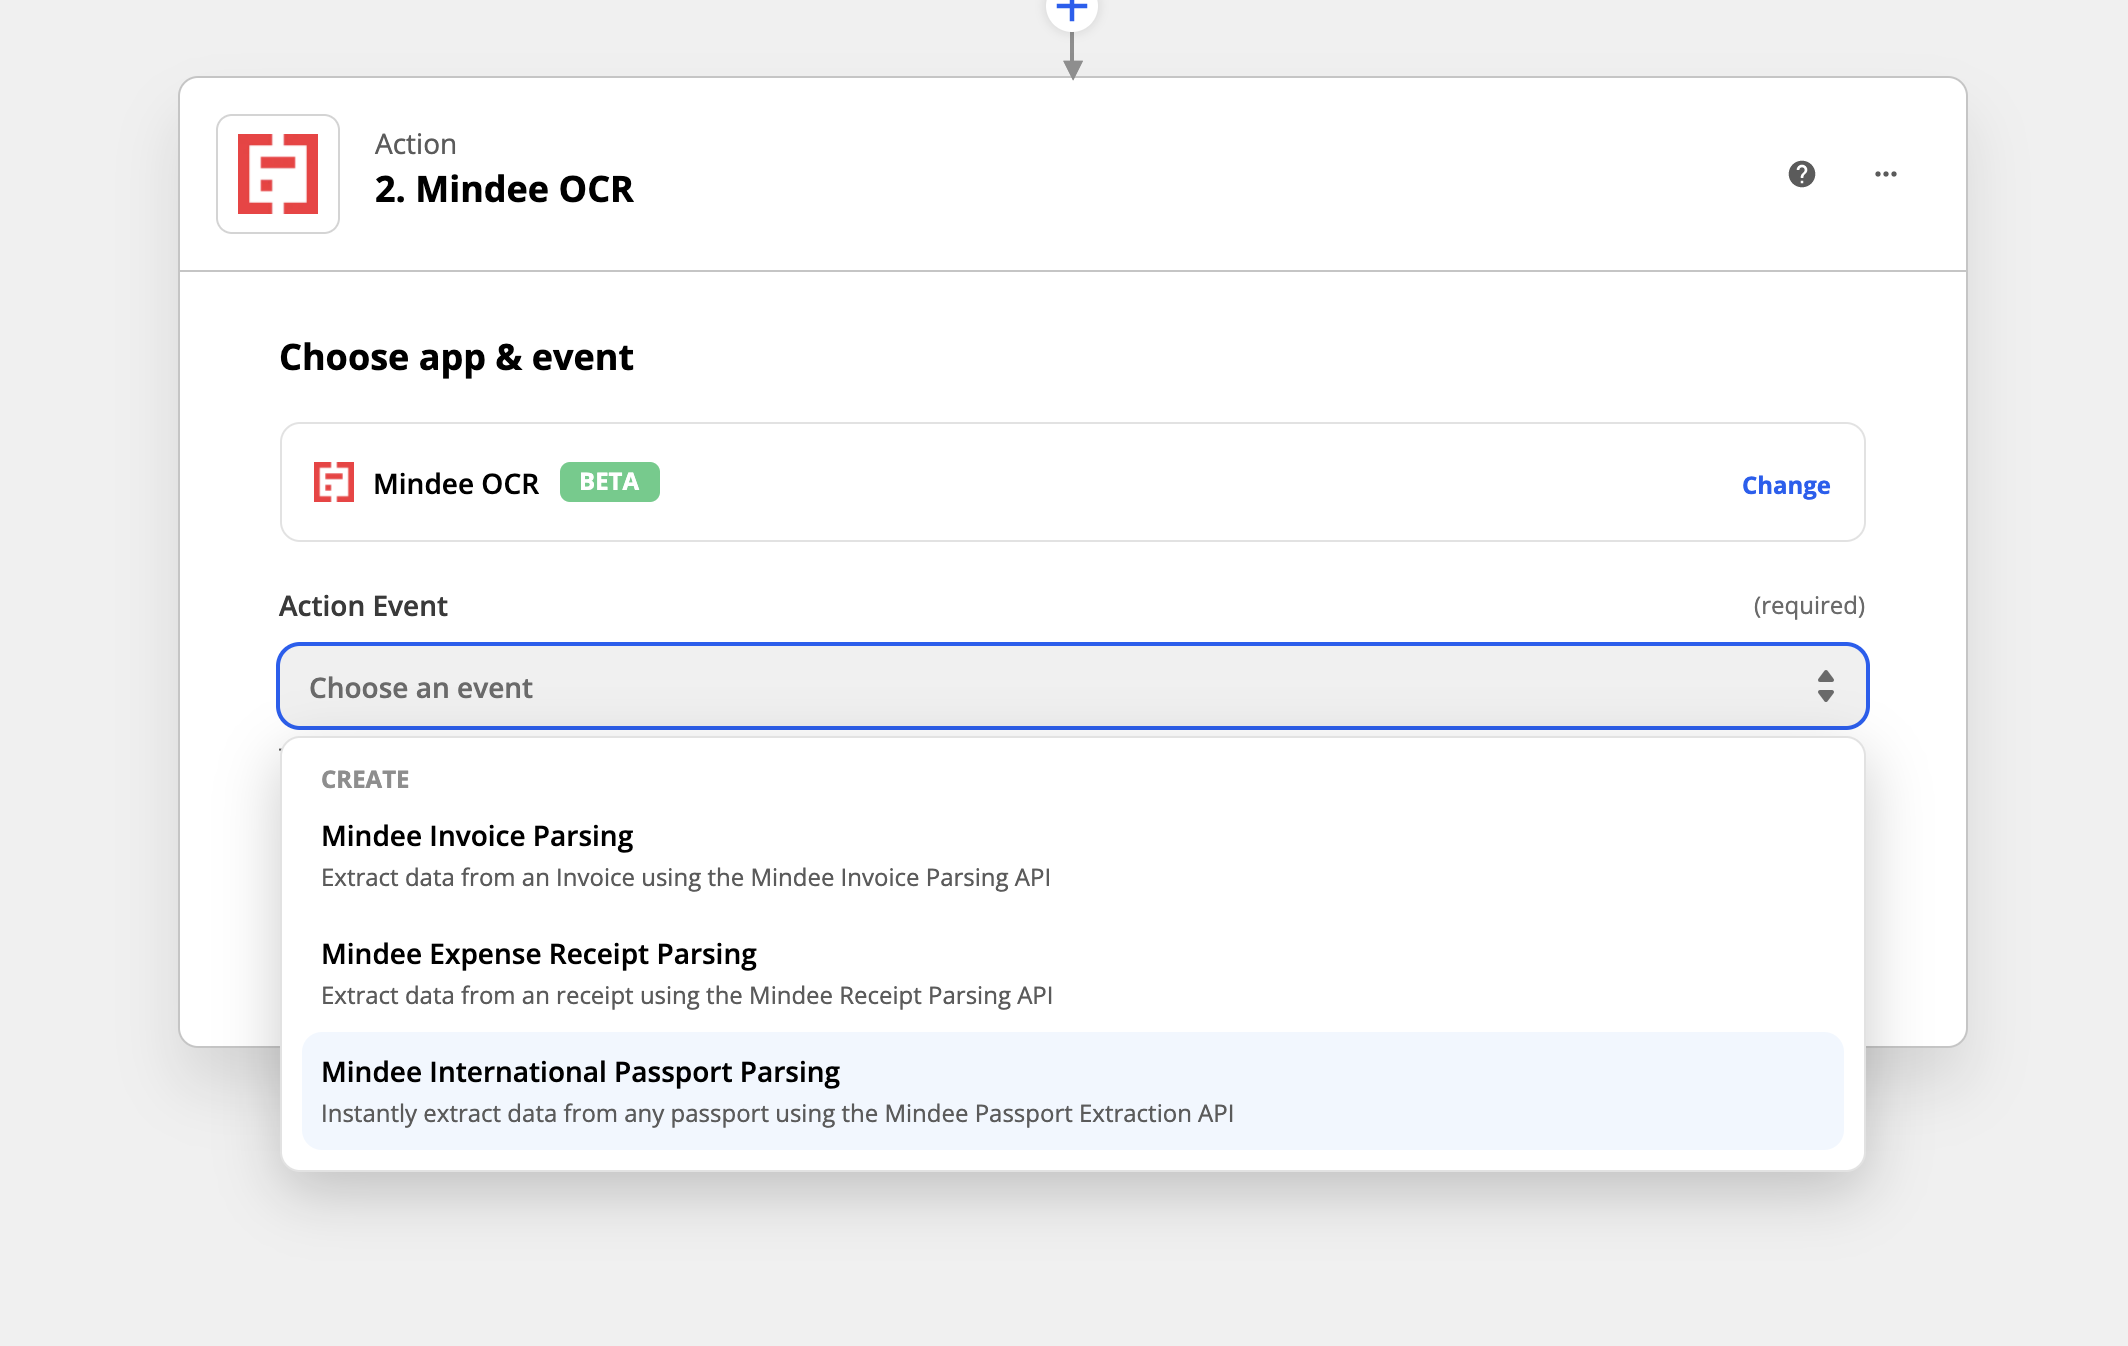Click the Change link for Mindee OCR
The image size is (2128, 1346).
(x=1785, y=485)
